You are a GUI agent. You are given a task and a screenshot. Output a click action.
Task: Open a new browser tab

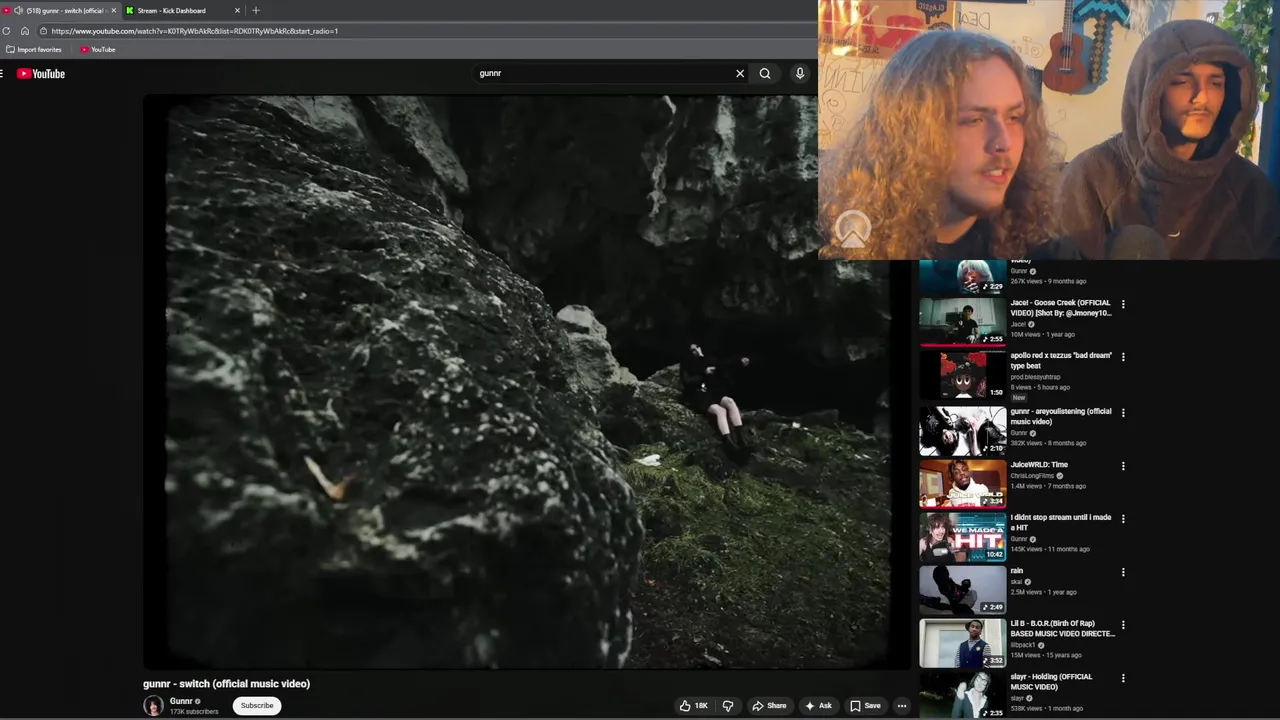point(256,11)
